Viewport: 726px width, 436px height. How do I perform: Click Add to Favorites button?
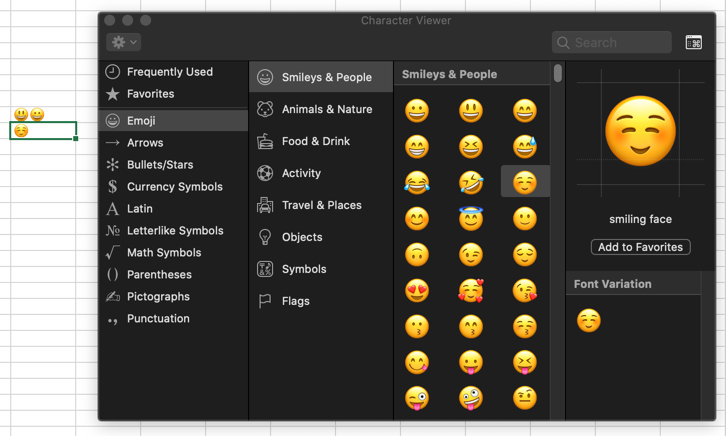click(x=640, y=247)
